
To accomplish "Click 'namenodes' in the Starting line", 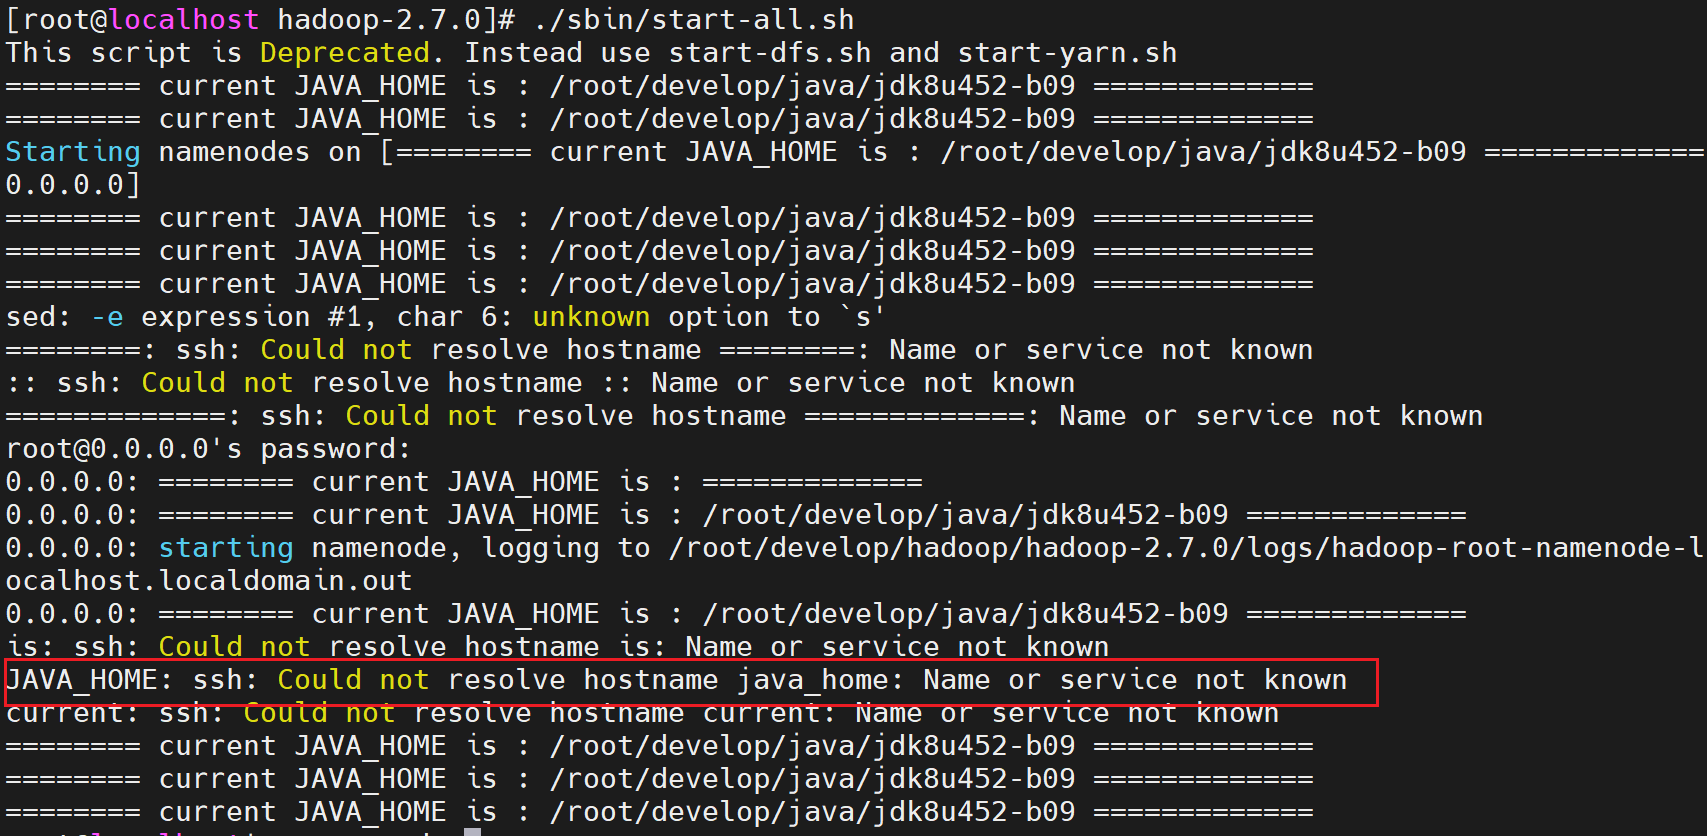I will click(x=235, y=152).
